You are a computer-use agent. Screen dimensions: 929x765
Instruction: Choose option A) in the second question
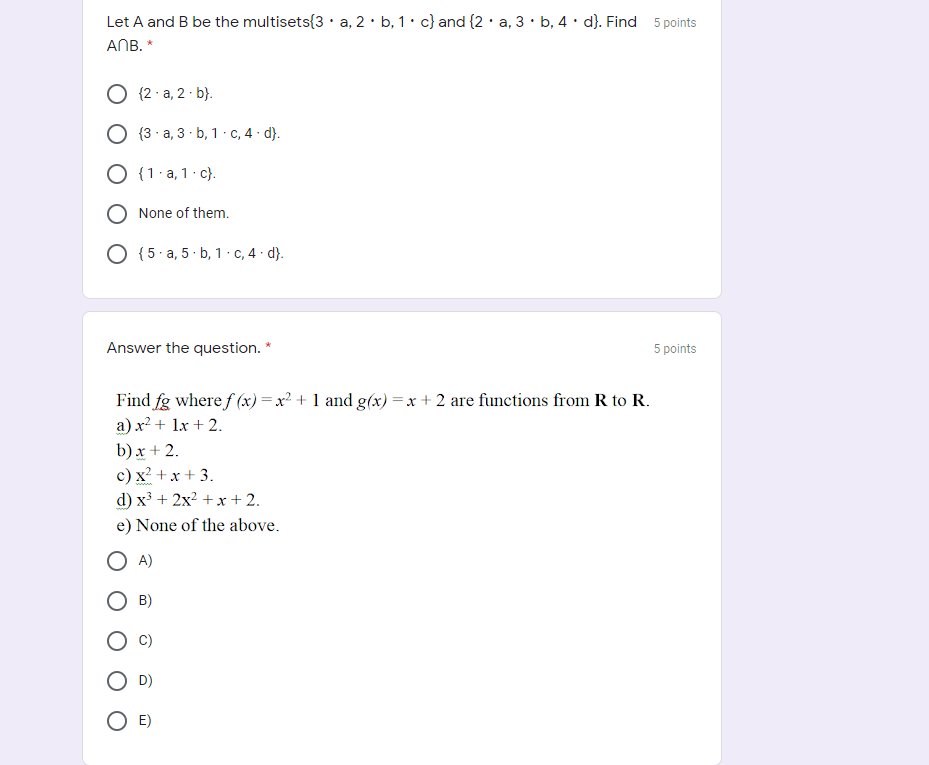click(x=117, y=561)
